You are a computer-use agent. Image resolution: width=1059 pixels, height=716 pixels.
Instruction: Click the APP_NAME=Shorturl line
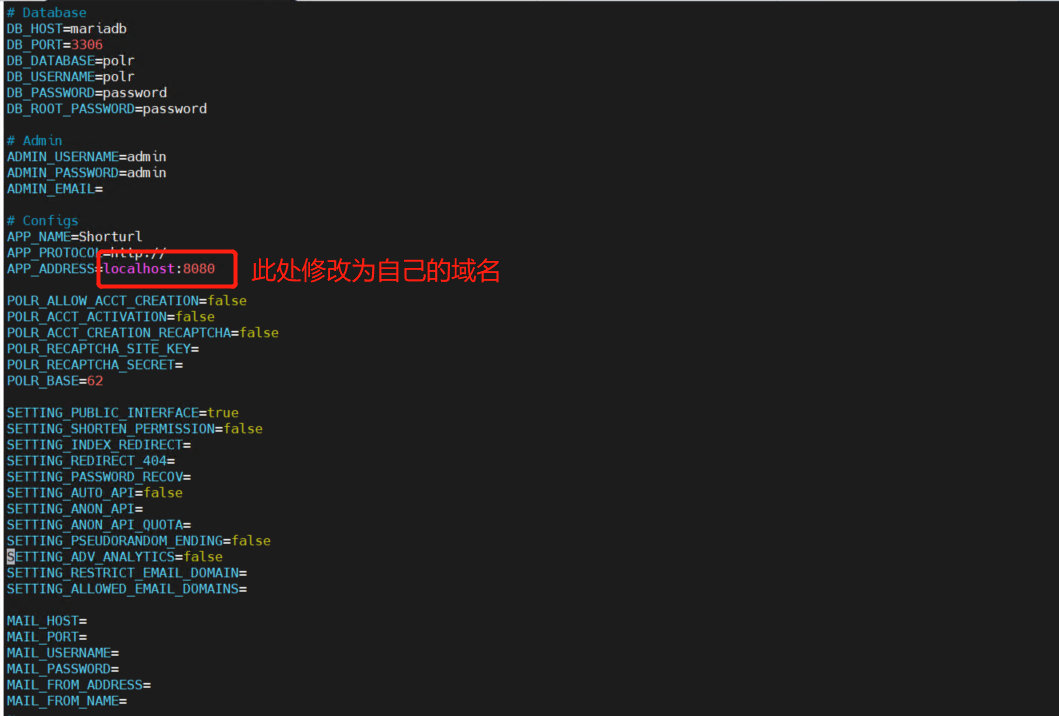point(74,237)
